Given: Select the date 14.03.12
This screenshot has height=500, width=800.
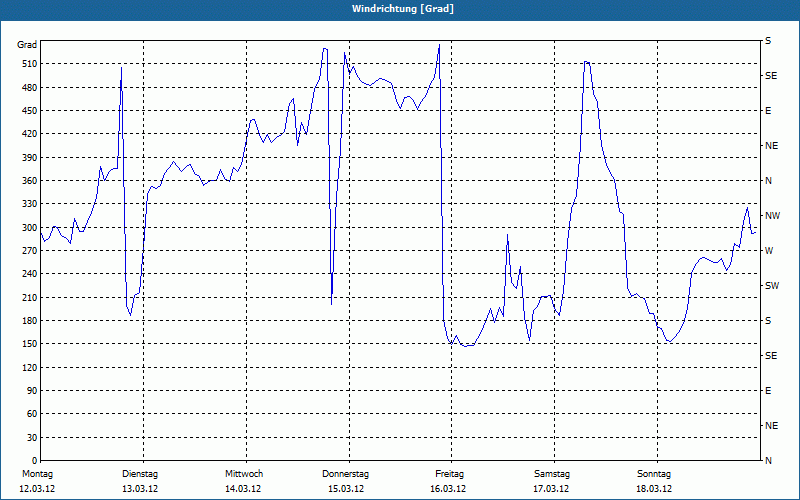Looking at the screenshot, I should [x=243, y=489].
